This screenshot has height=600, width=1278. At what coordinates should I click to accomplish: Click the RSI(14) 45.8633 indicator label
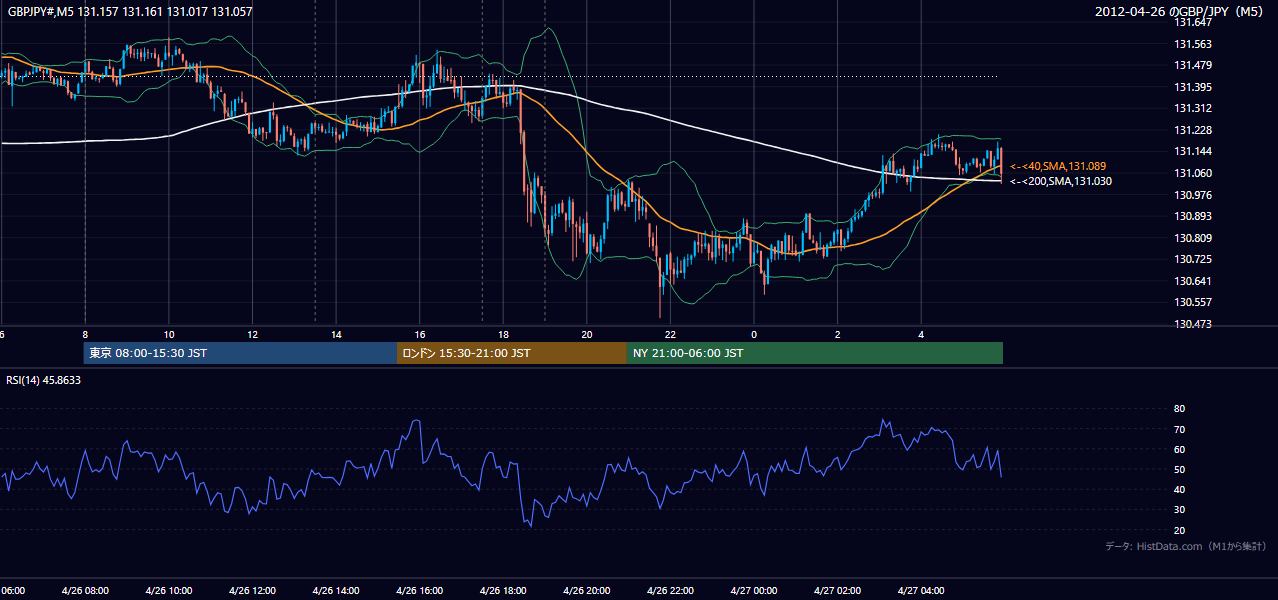tap(44, 380)
